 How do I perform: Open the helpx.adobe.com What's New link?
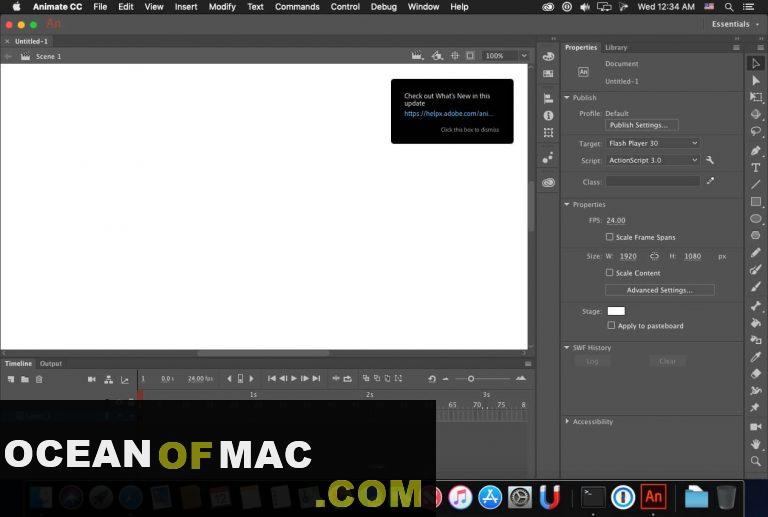(x=448, y=114)
